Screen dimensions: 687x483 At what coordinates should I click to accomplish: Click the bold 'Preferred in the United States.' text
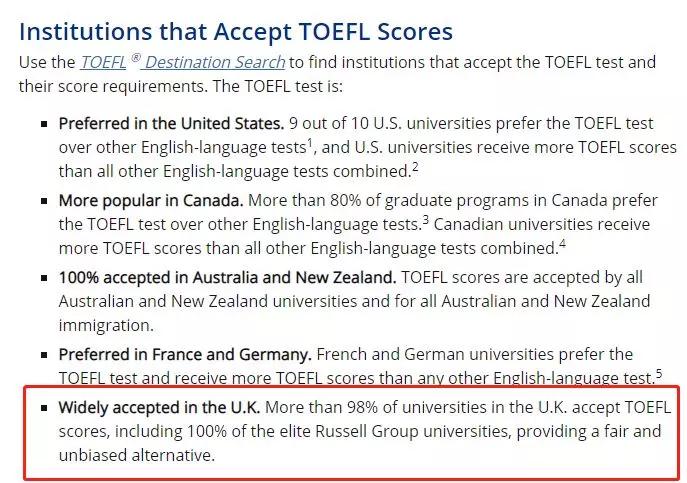click(x=171, y=124)
